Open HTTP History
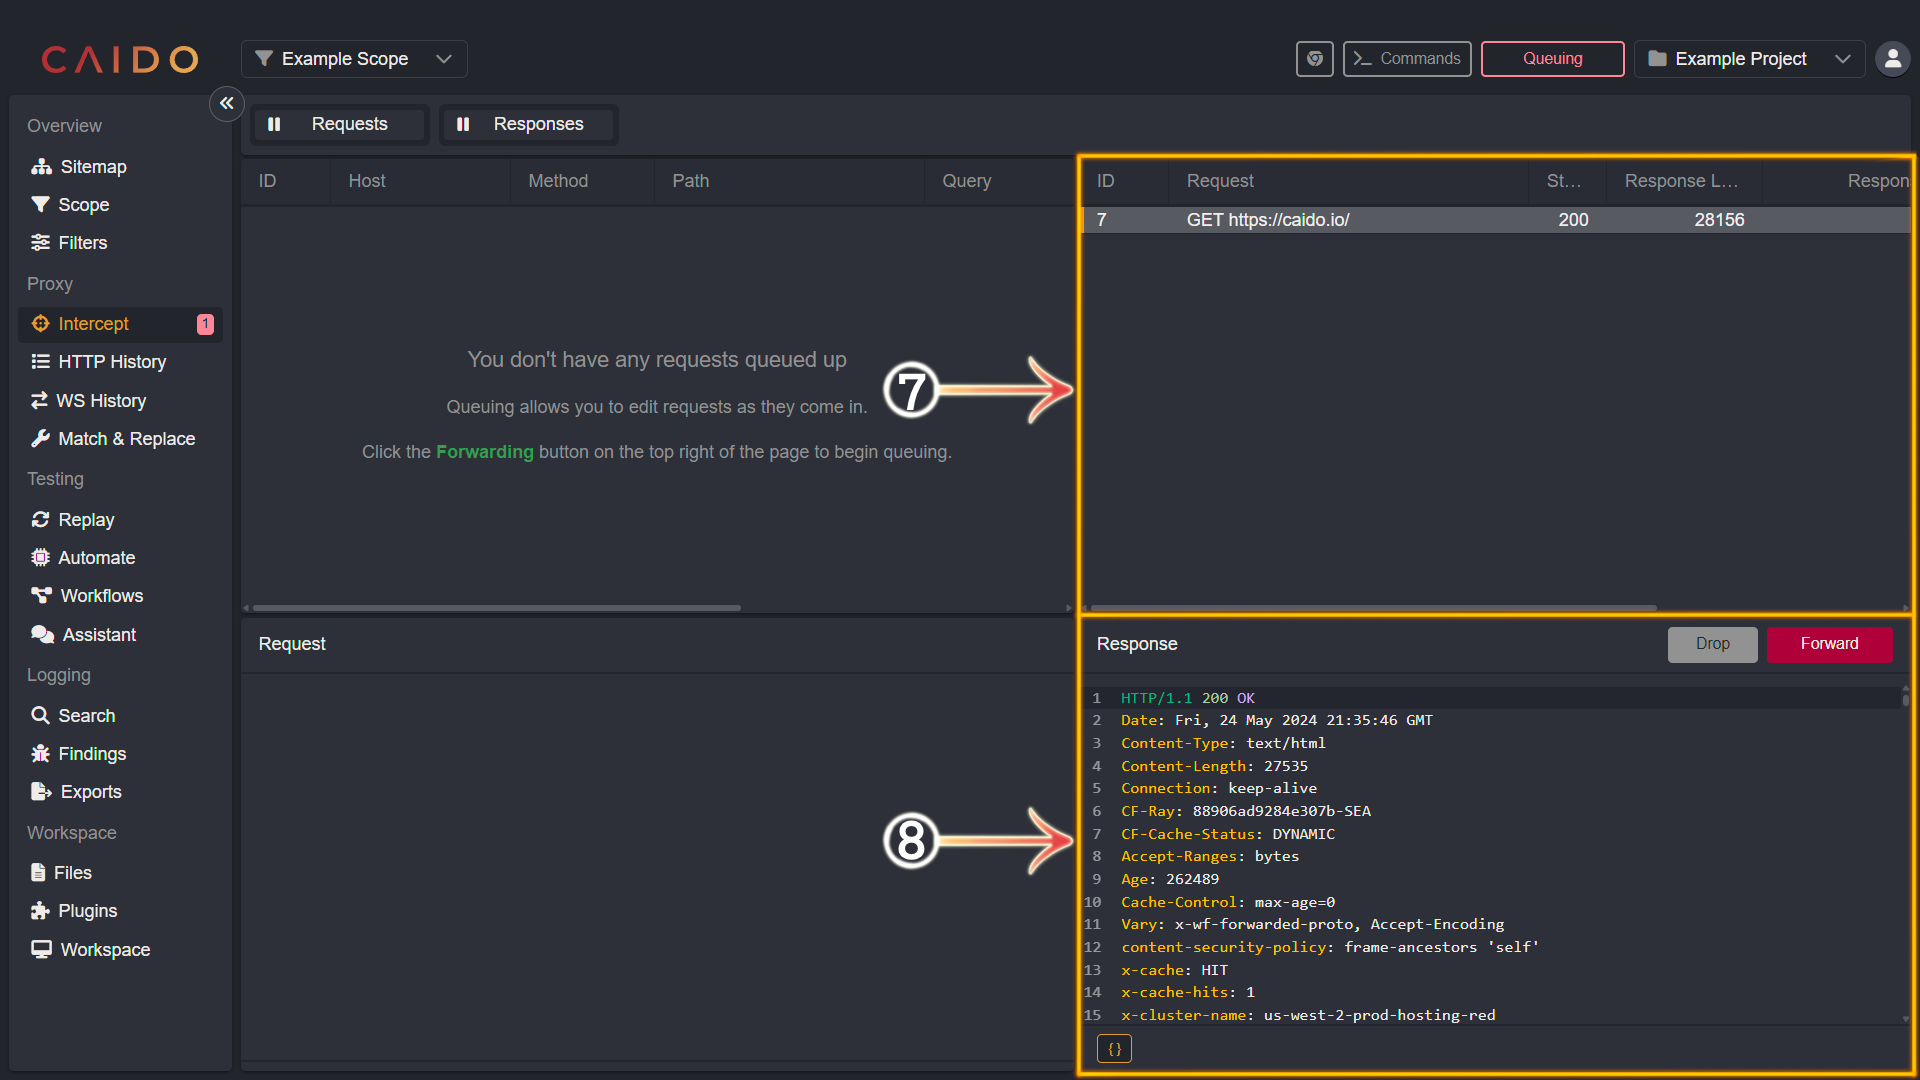 [120, 362]
